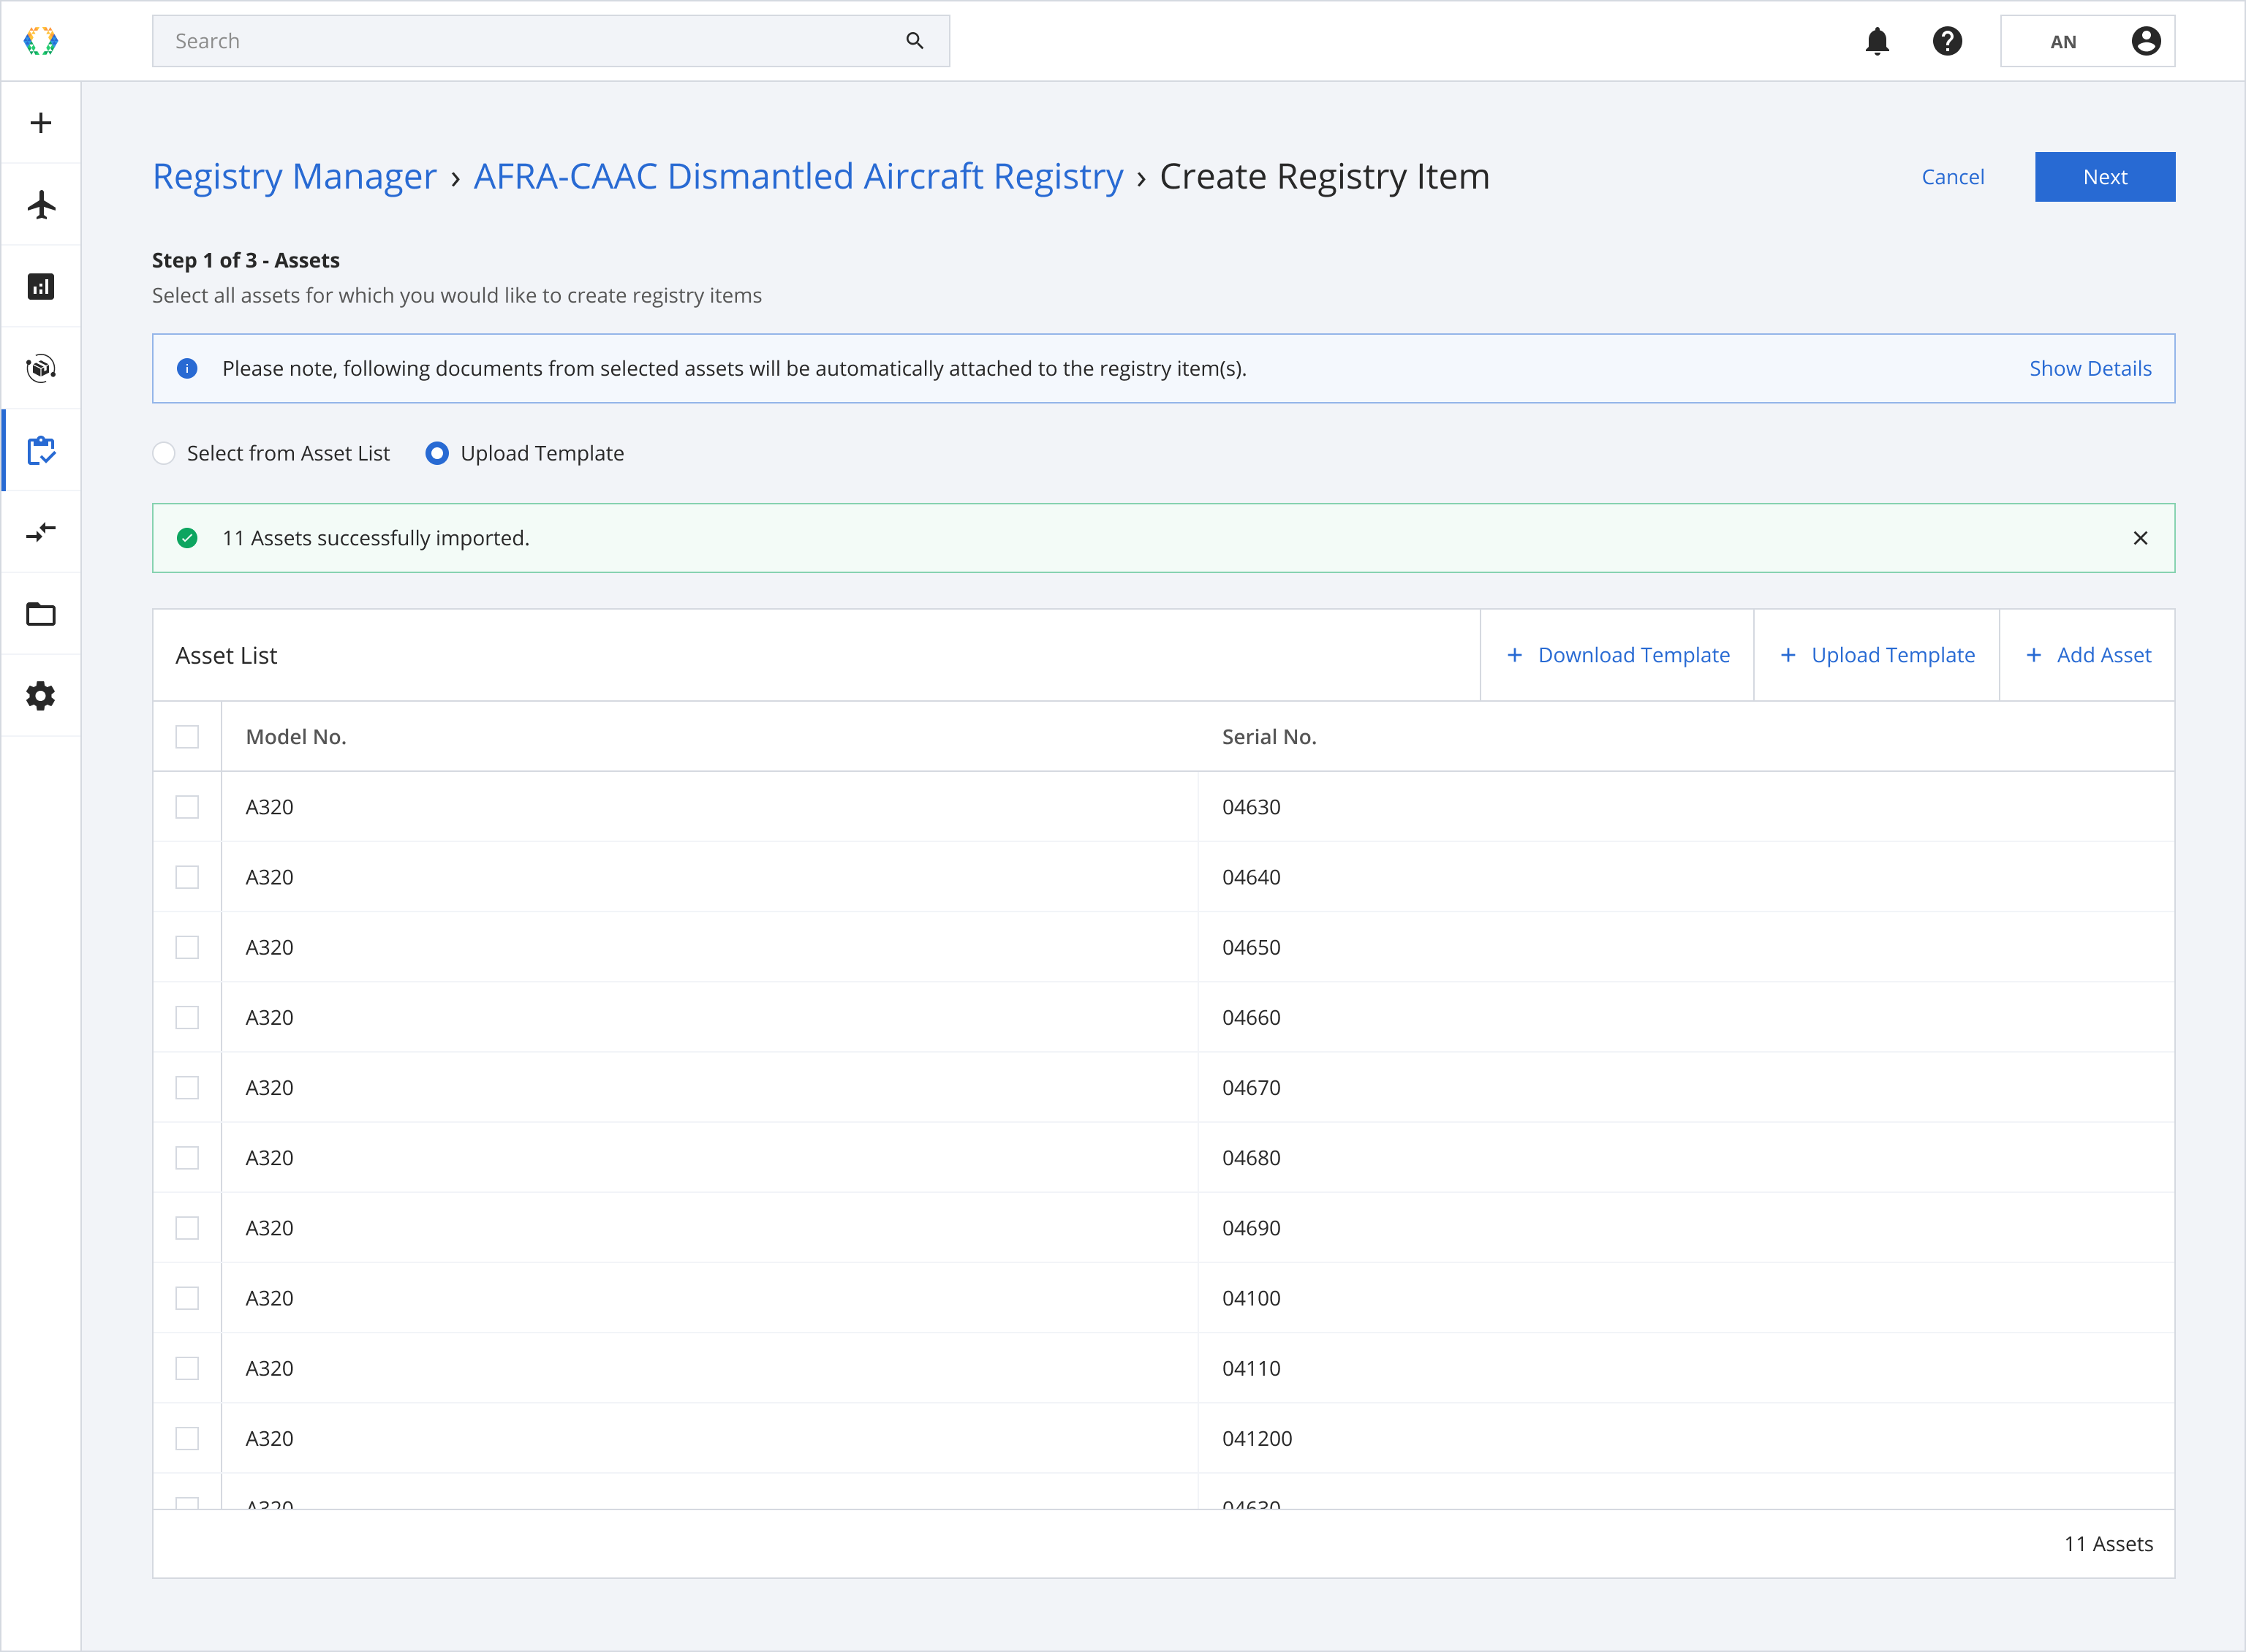The height and width of the screenshot is (1652, 2246).
Task: Tick the checkbox for serial 041200
Action: tap(187, 1438)
